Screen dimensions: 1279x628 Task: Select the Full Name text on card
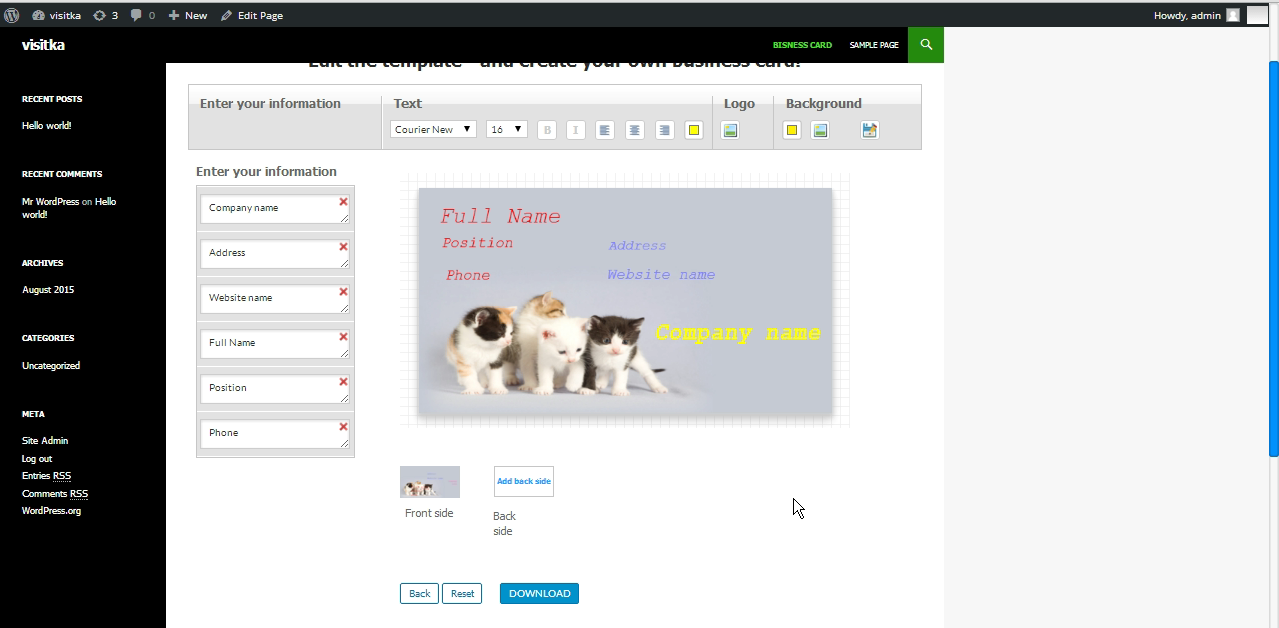(500, 217)
